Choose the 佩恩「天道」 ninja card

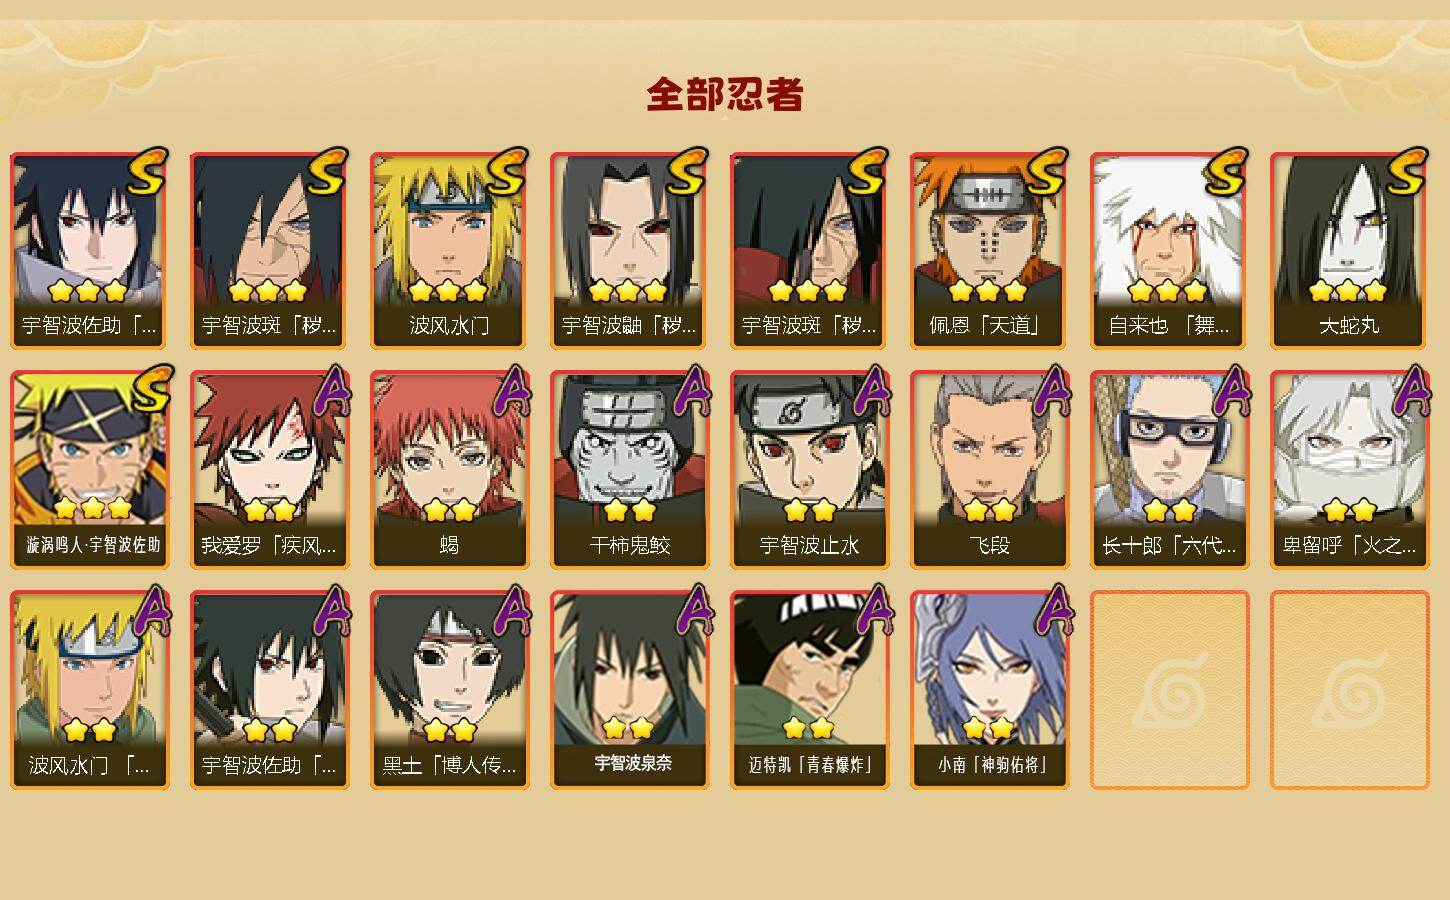tap(989, 250)
